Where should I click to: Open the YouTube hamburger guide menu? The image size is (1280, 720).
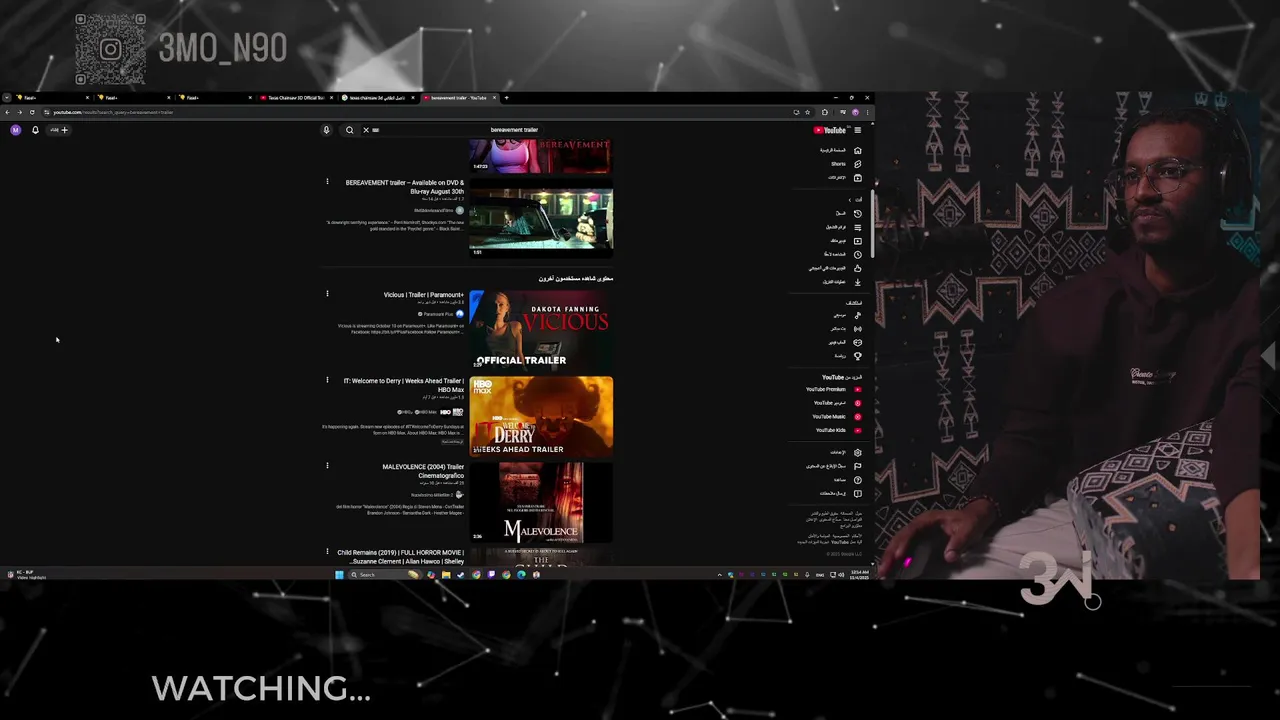tap(857, 130)
